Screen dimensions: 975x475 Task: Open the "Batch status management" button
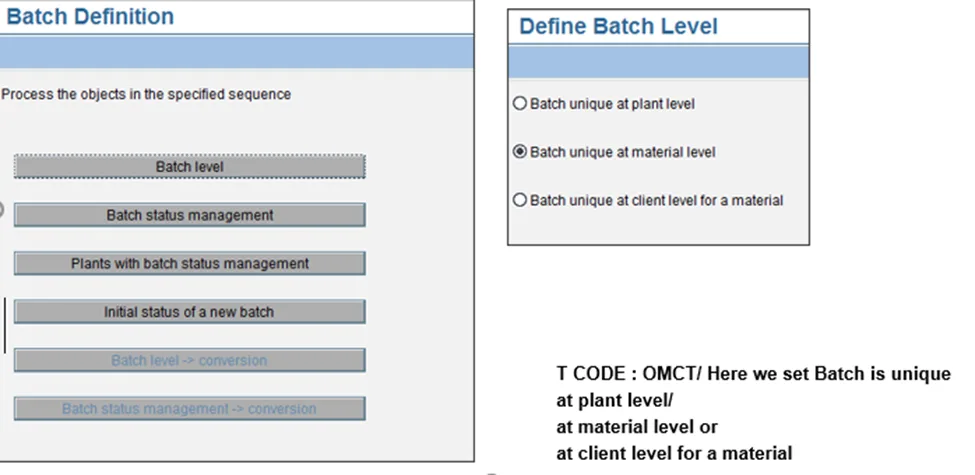click(x=189, y=215)
